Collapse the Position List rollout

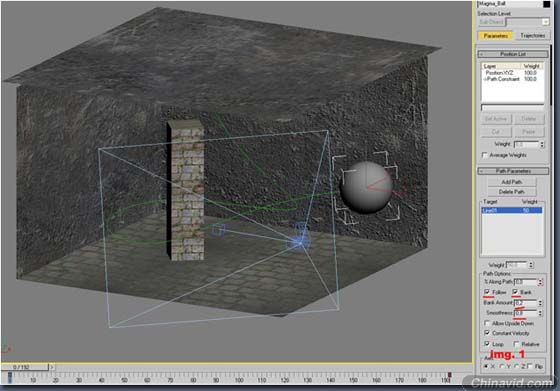[513, 54]
